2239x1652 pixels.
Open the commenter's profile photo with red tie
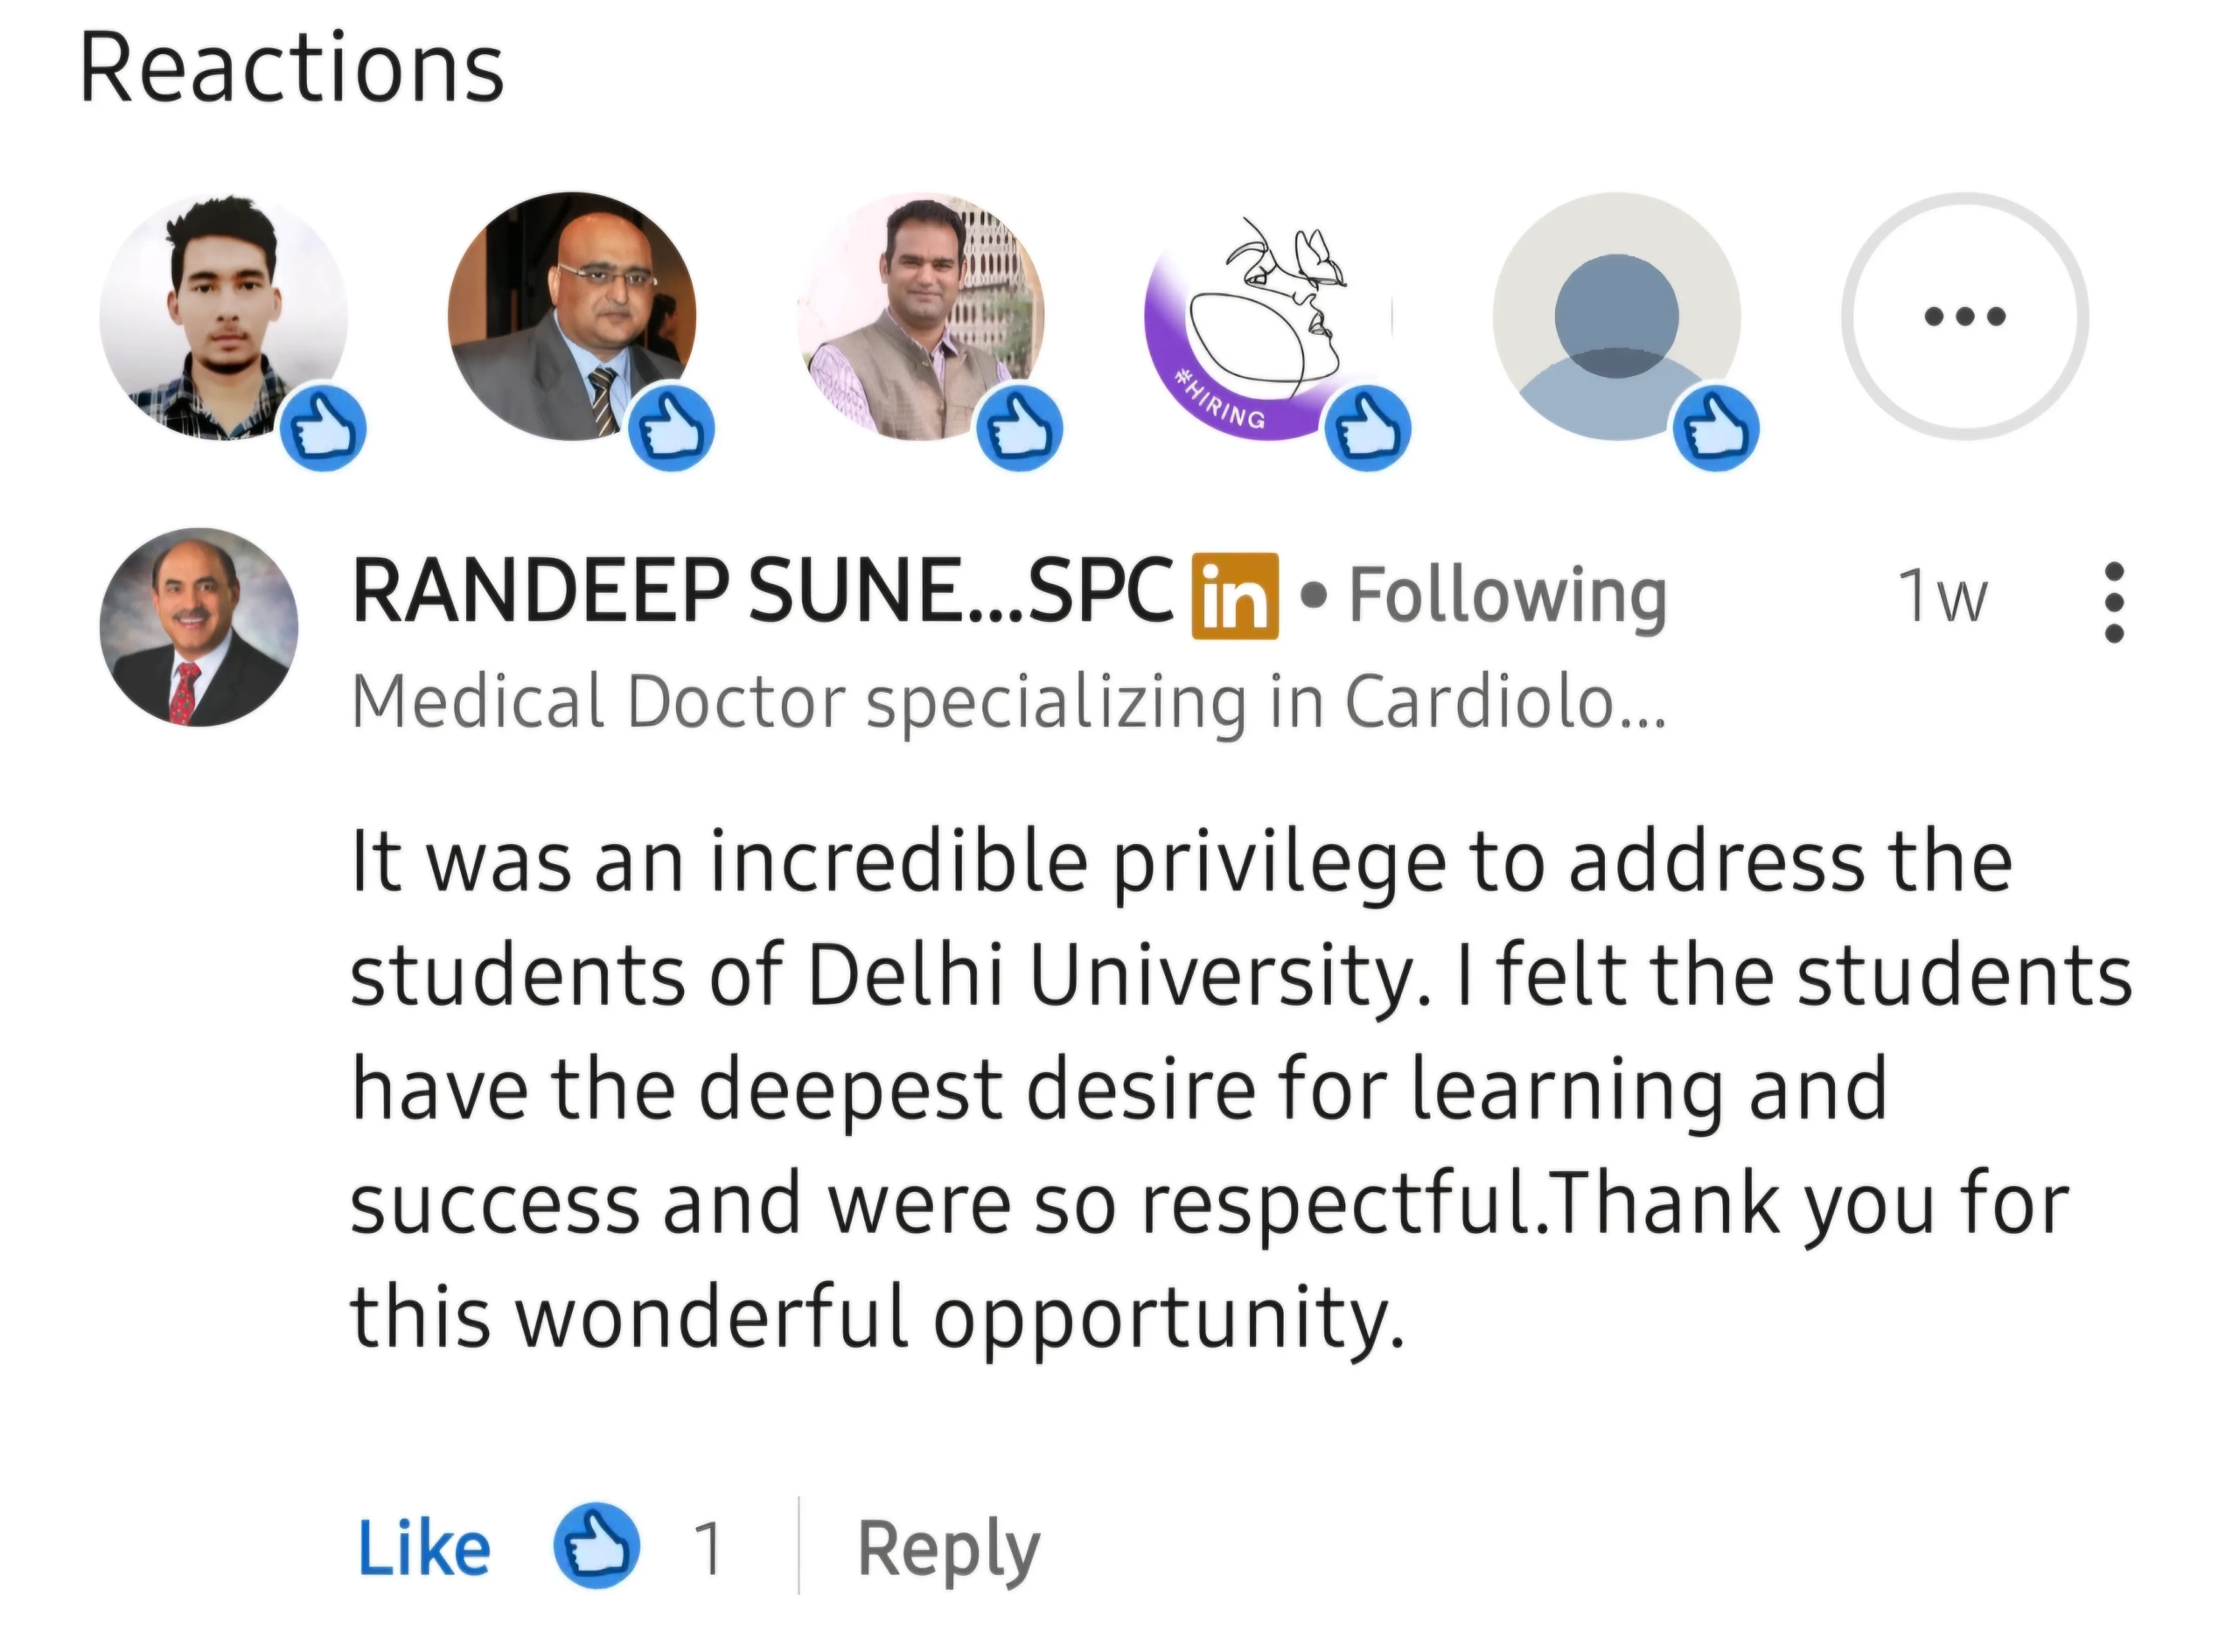199,627
